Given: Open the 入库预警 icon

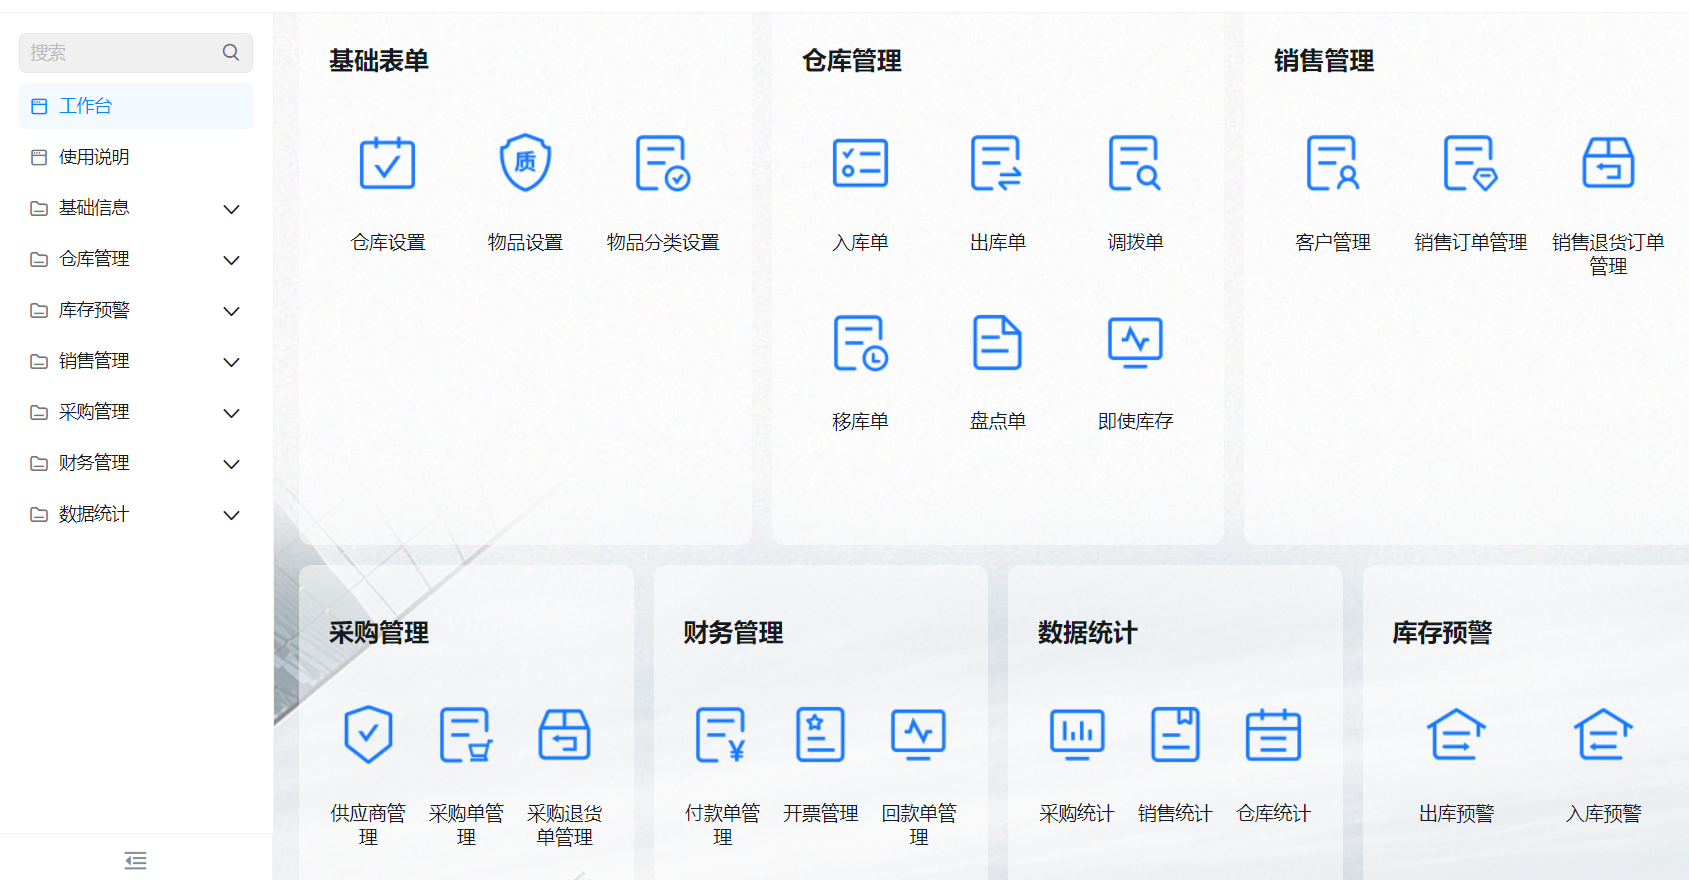Looking at the screenshot, I should tap(1604, 735).
